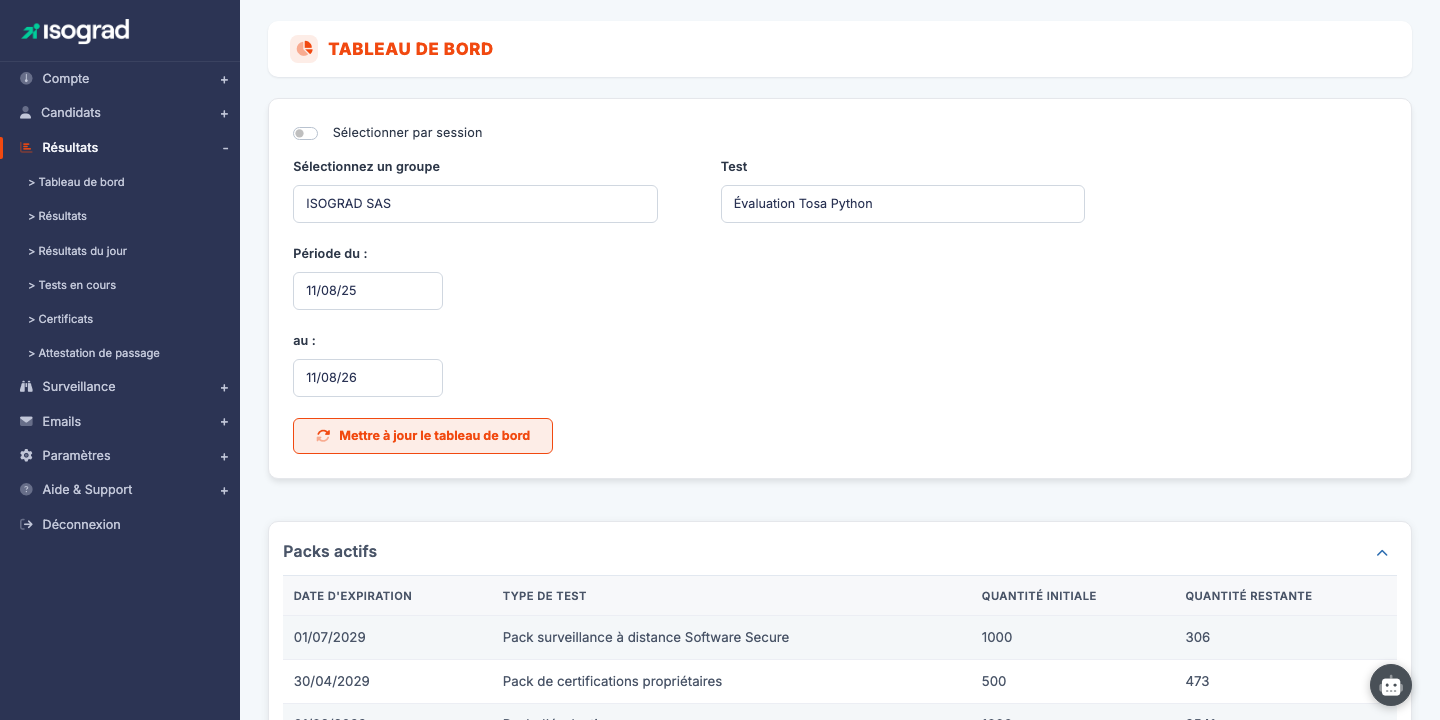
Task: Click the Tableau de bord pie chart icon
Action: 304,49
